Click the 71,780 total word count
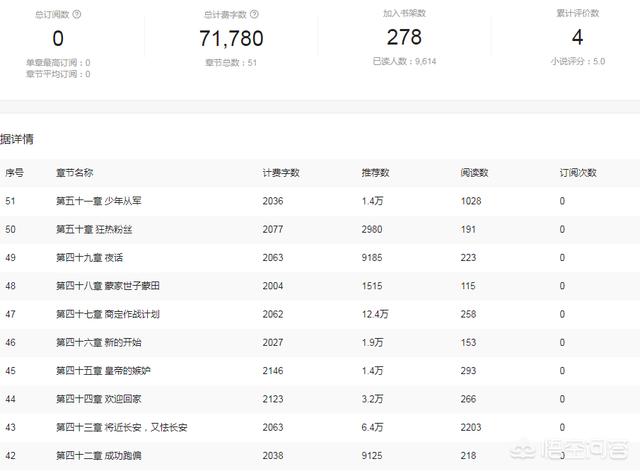Viewport: 640px width, 471px height. click(231, 39)
